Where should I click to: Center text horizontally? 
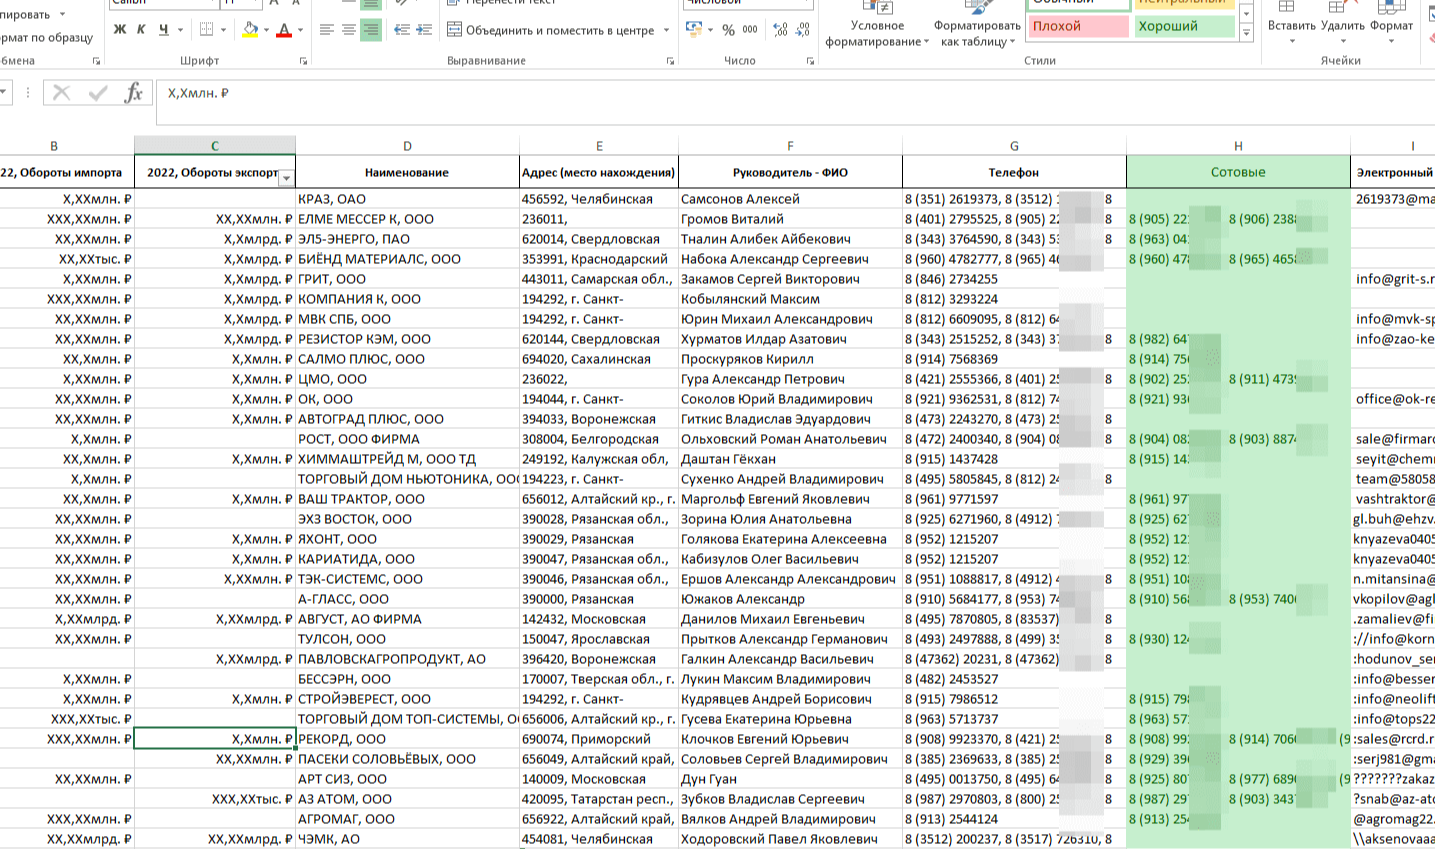[349, 30]
